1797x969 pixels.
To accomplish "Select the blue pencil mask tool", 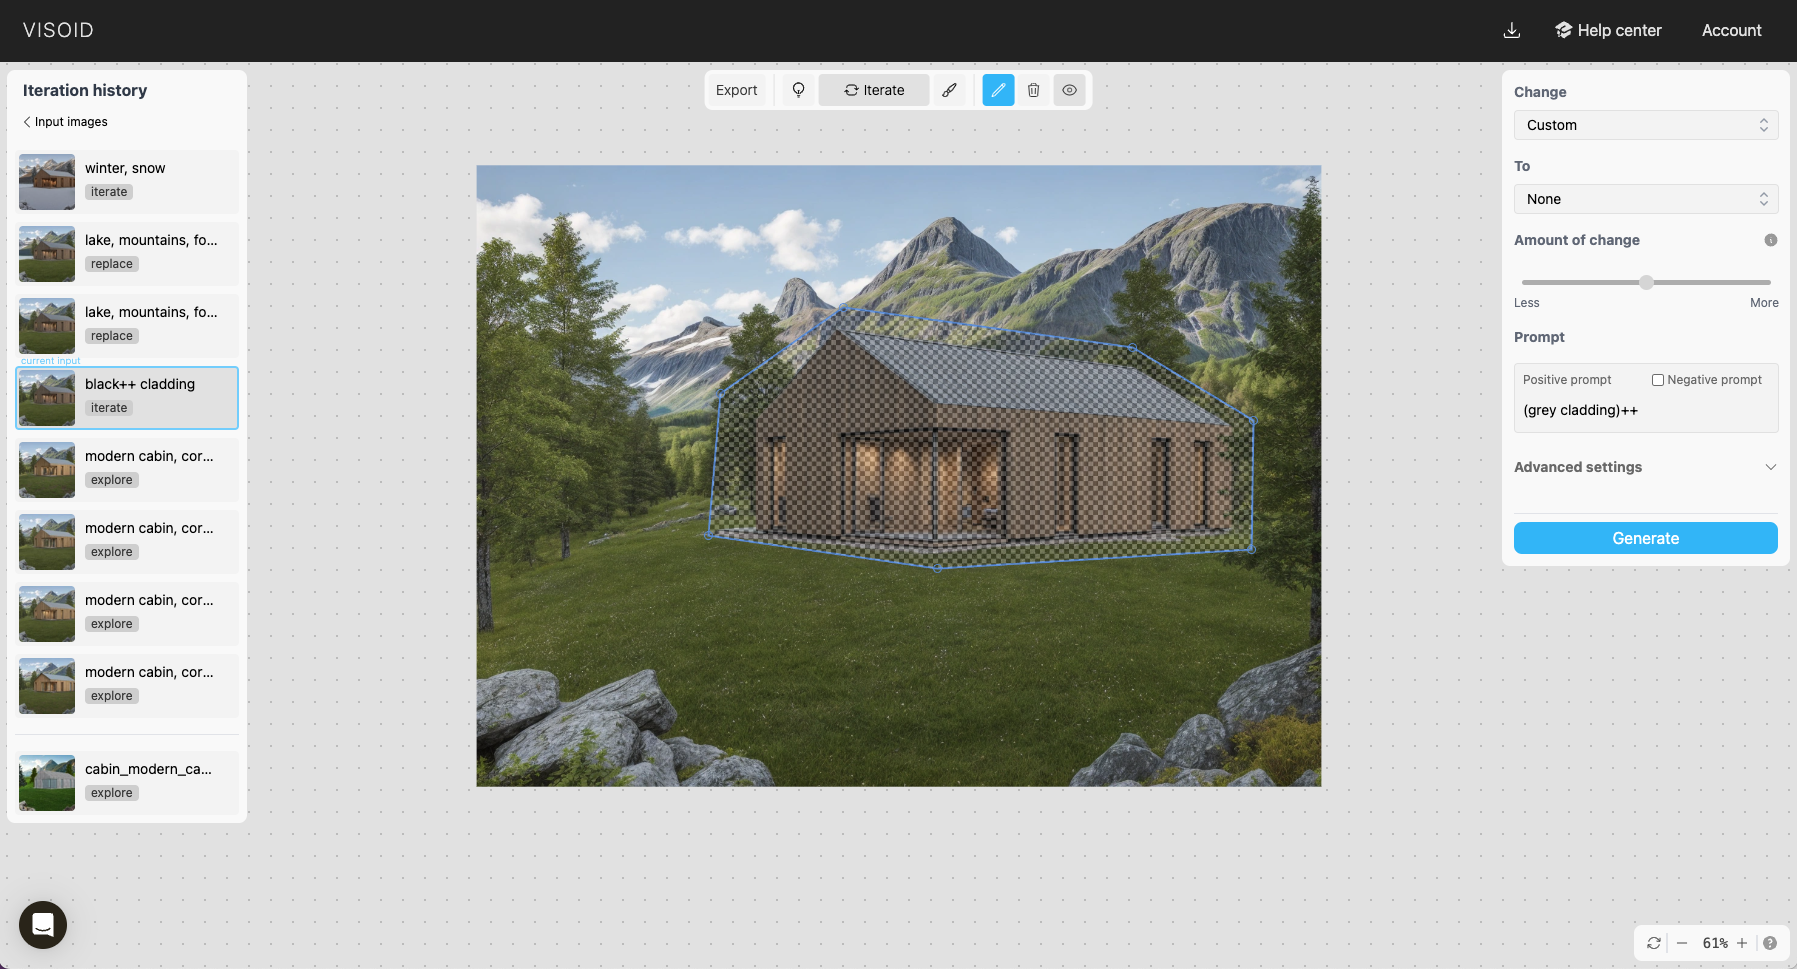I will point(998,90).
